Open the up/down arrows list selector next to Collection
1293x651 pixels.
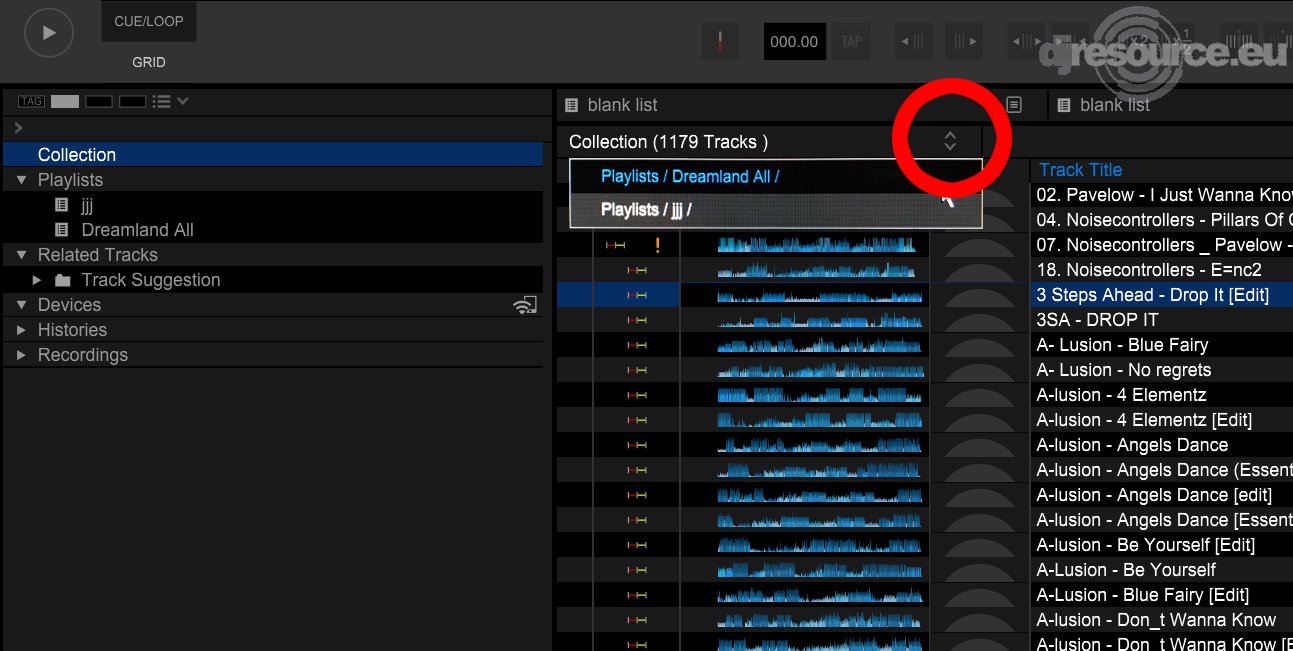tap(950, 141)
